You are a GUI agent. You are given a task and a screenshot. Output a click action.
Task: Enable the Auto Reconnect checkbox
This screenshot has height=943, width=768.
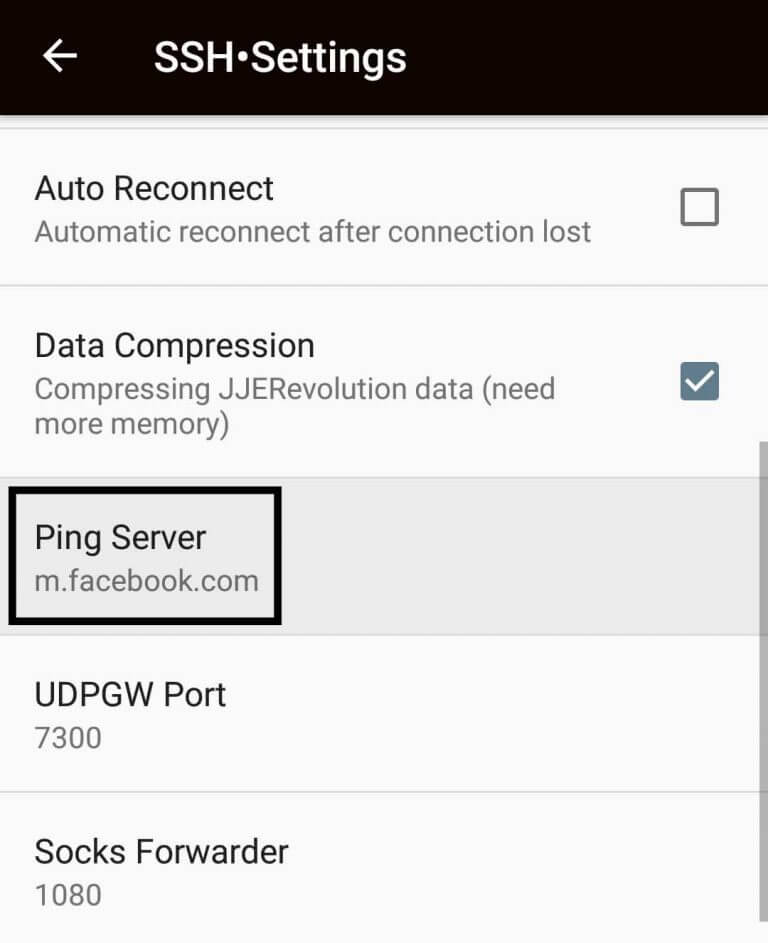(699, 207)
